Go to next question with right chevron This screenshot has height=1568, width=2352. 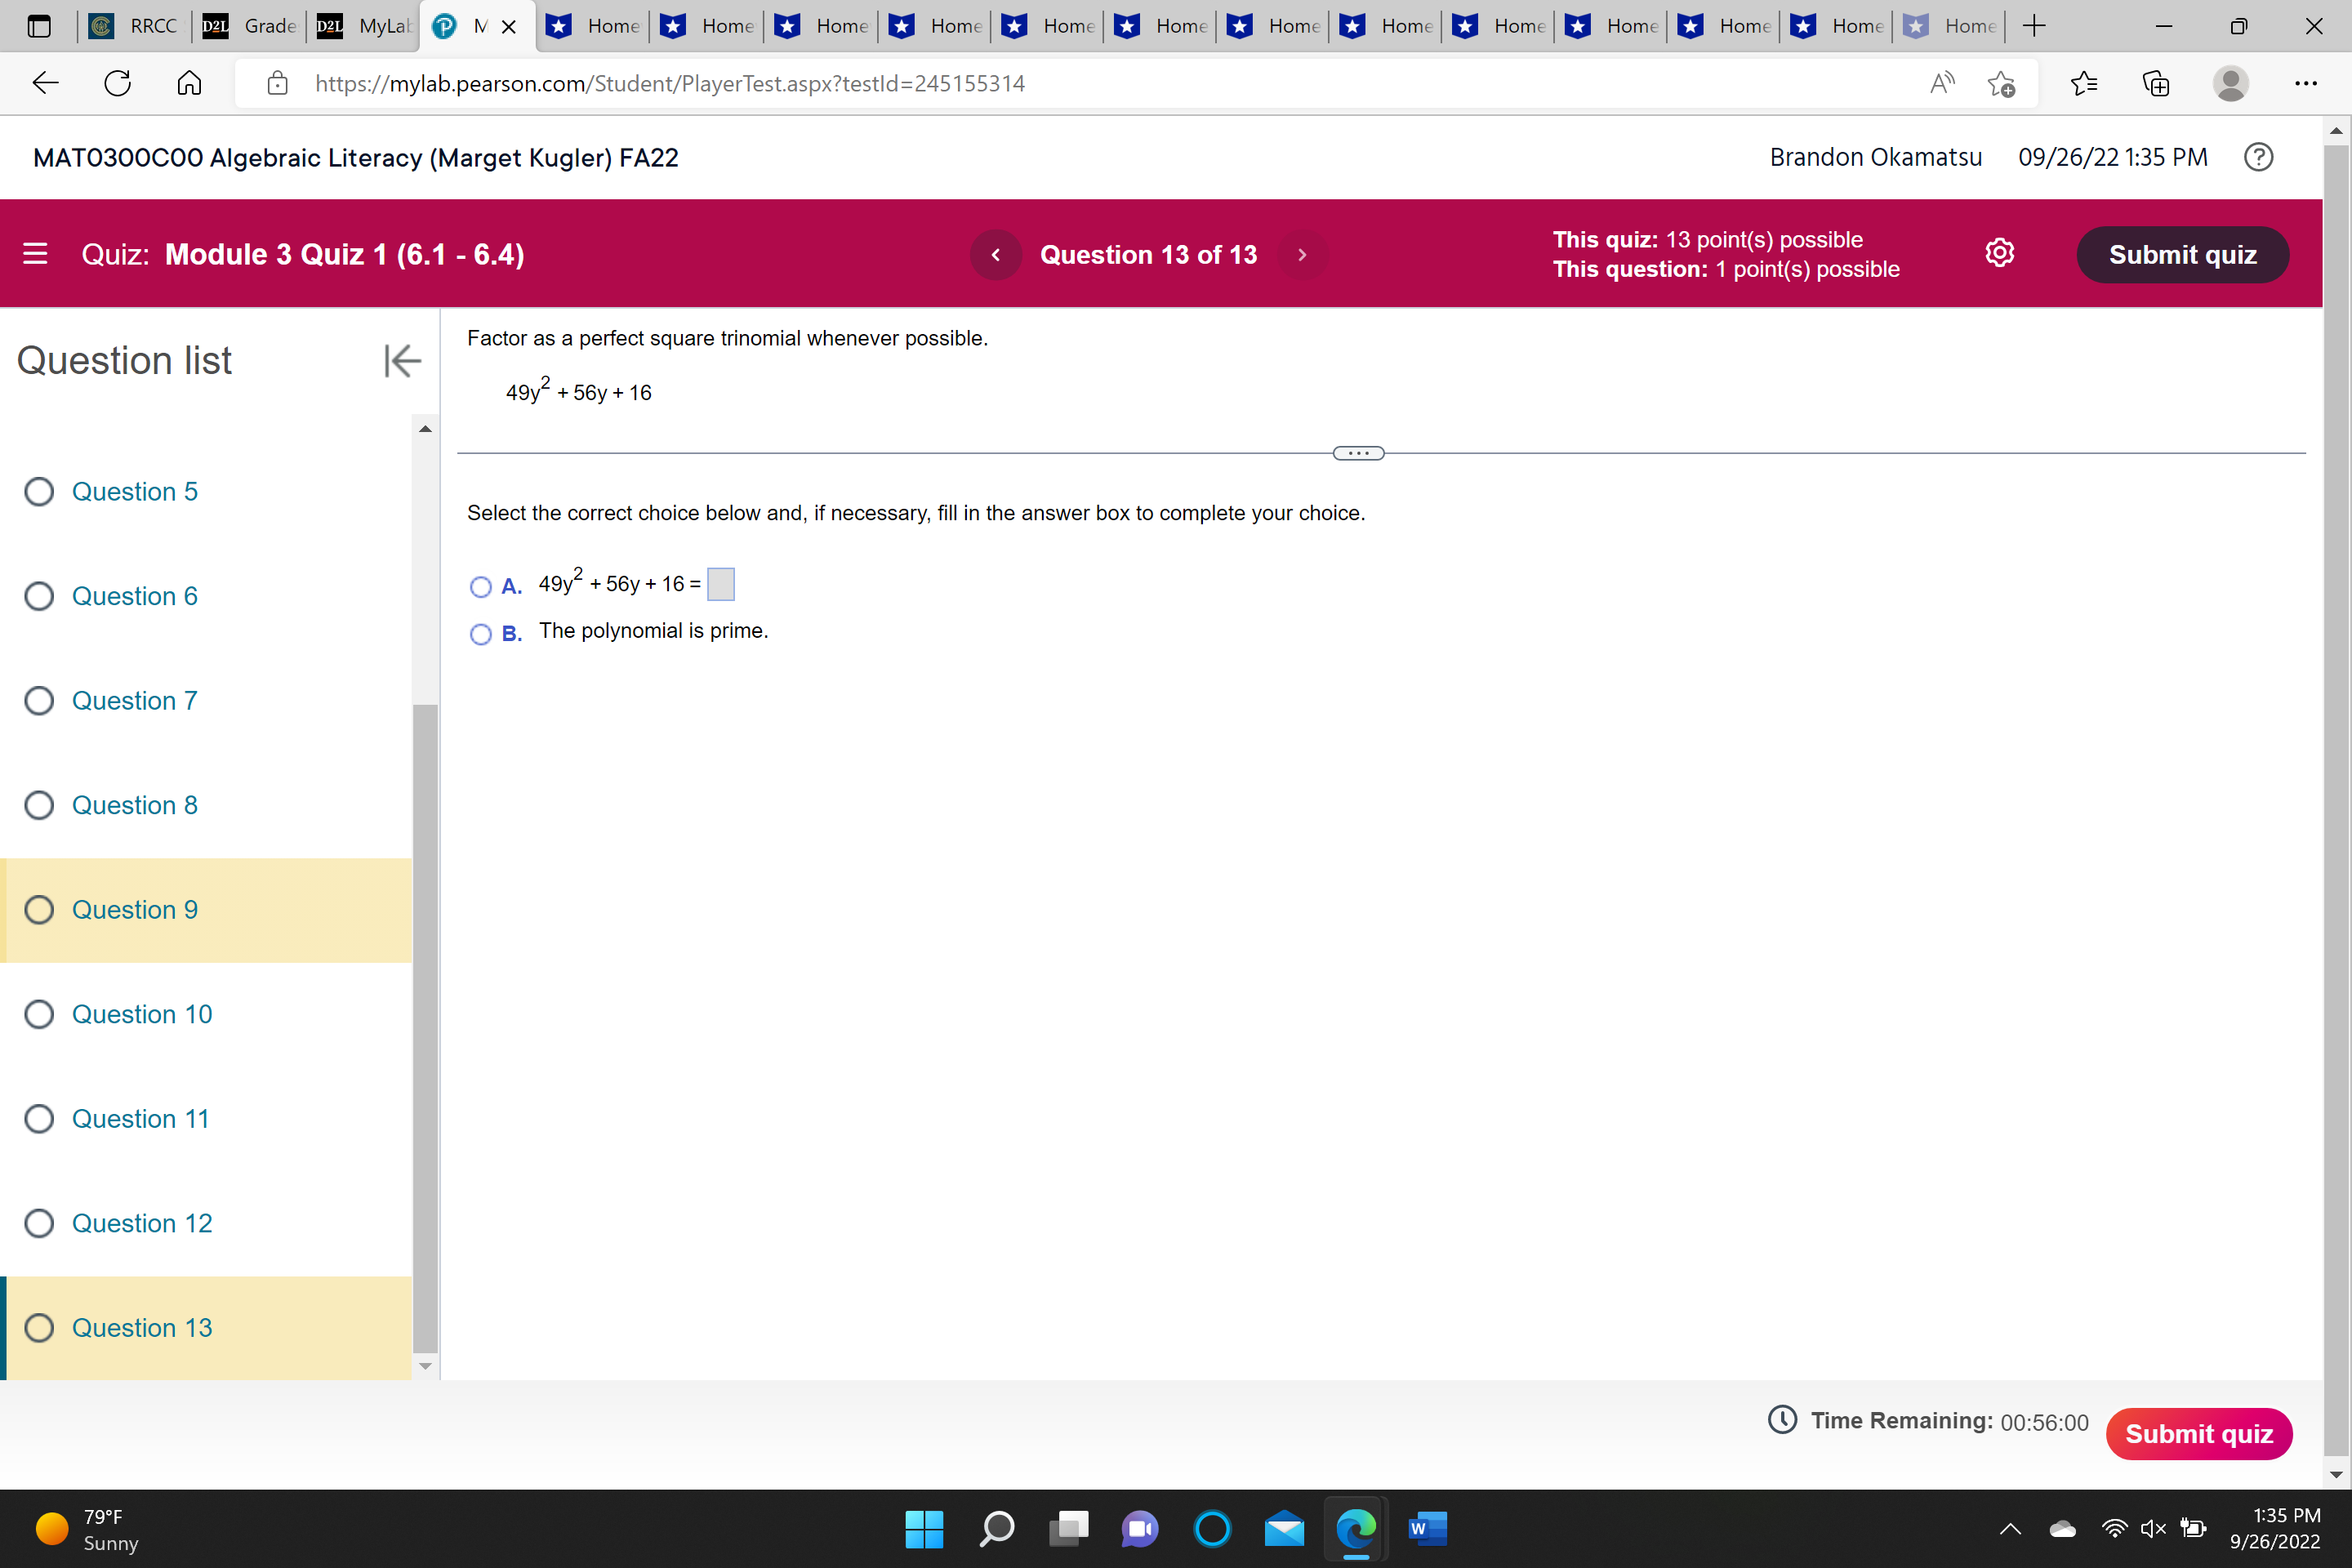coord(1302,254)
